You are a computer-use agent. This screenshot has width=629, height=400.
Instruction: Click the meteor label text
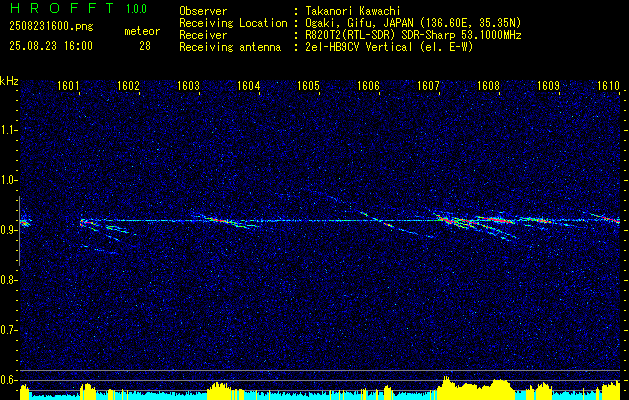point(142,31)
